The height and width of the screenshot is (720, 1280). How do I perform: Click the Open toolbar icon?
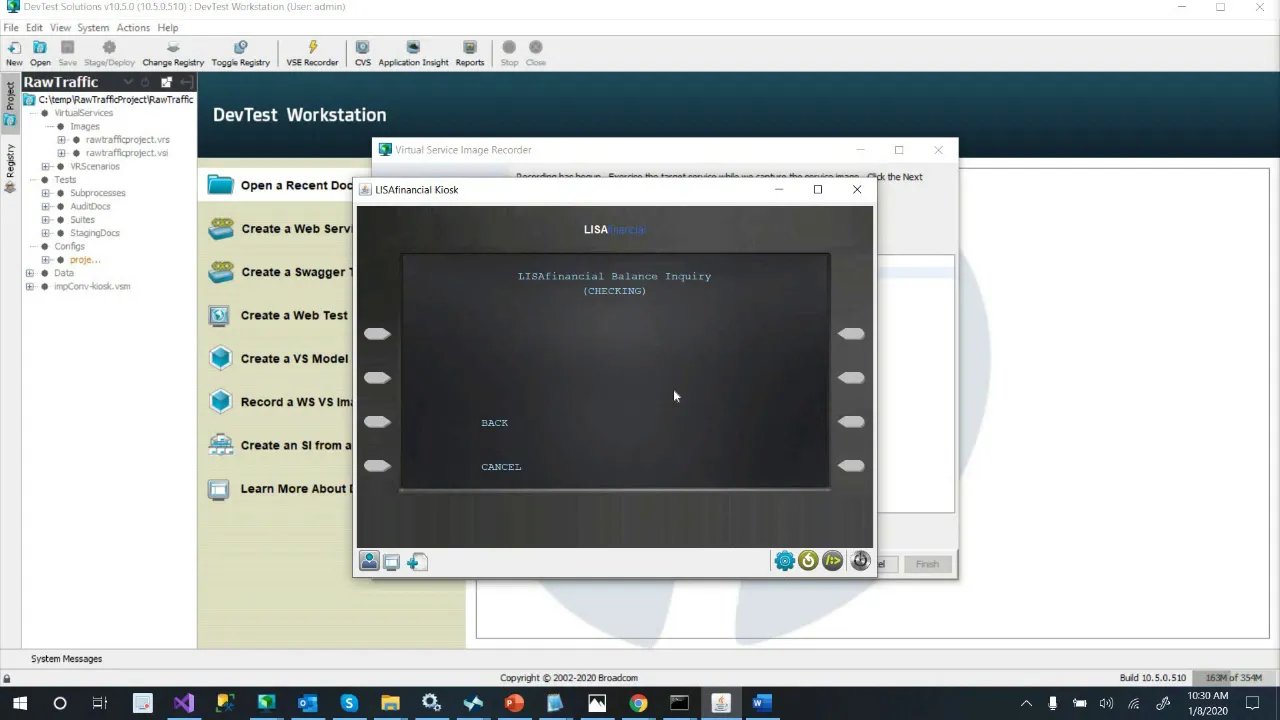click(x=40, y=53)
